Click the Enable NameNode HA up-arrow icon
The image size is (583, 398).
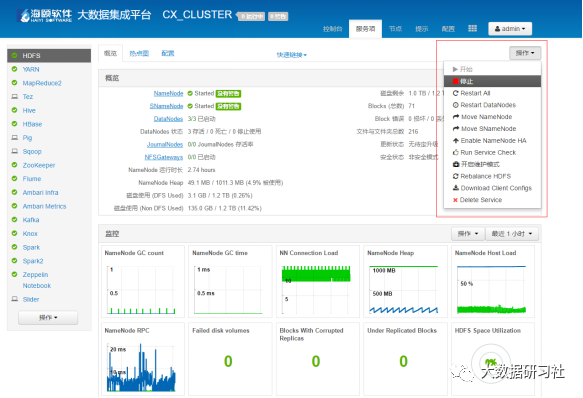[455, 141]
